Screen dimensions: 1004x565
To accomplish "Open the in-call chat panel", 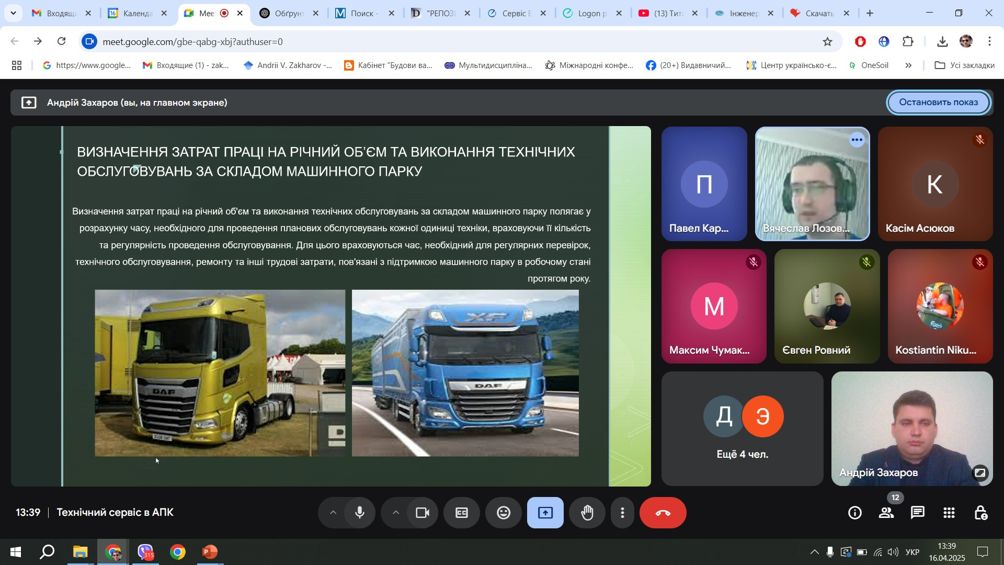I will pyautogui.click(x=917, y=513).
